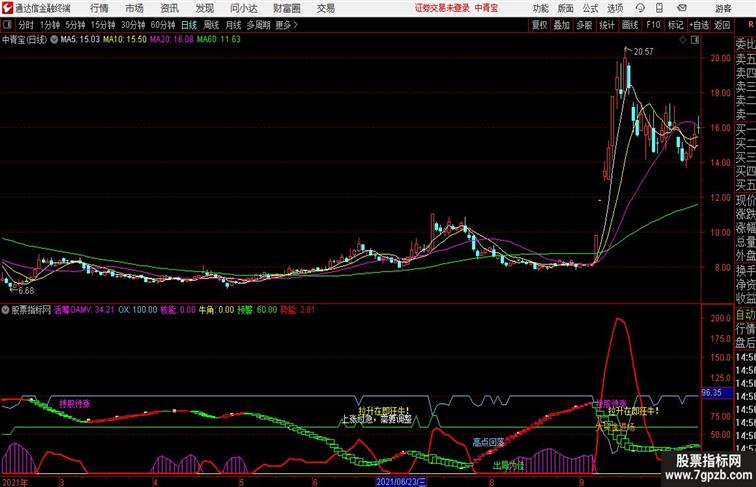
Task: Click the 复权 adjustment button
Action: pos(540,25)
